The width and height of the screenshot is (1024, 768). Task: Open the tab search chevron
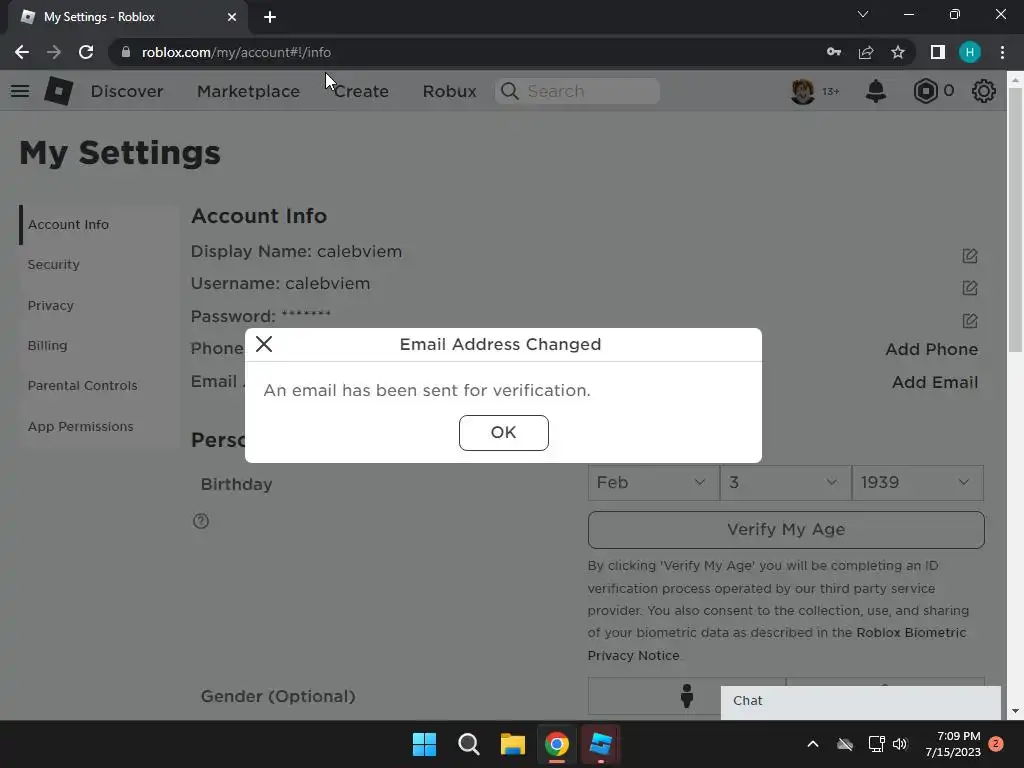pos(863,14)
